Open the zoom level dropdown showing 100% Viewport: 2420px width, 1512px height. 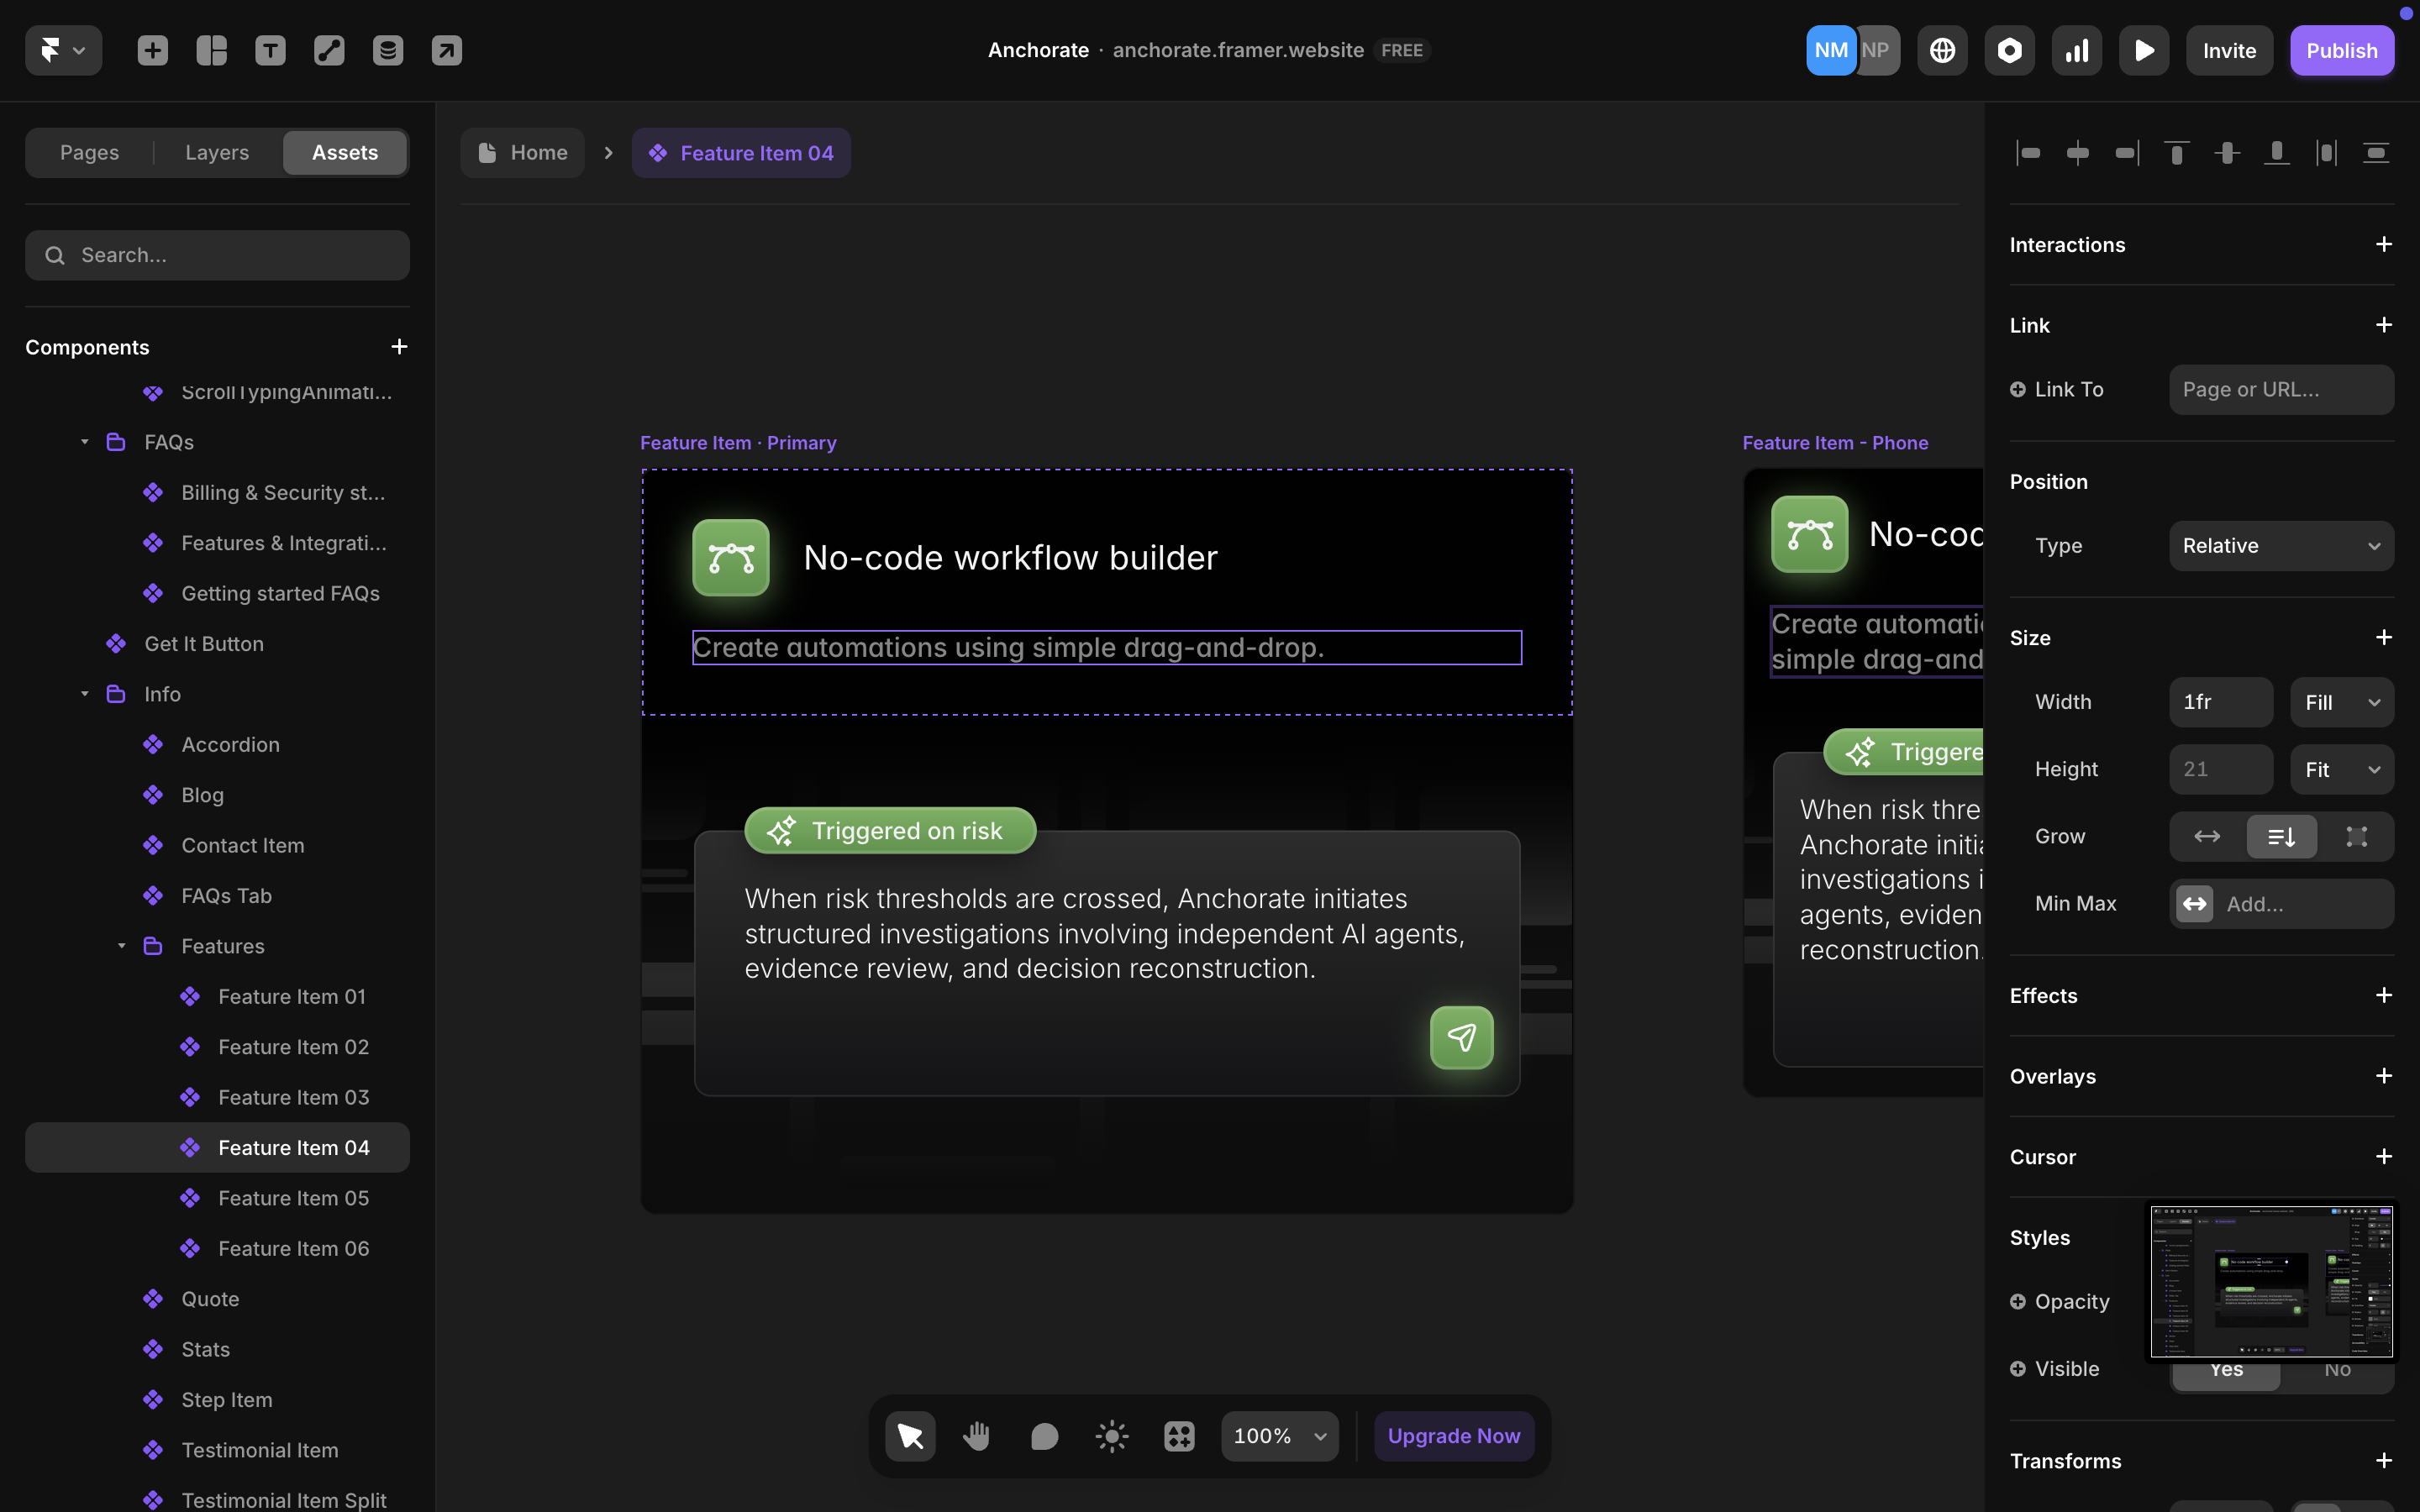(x=1279, y=1435)
